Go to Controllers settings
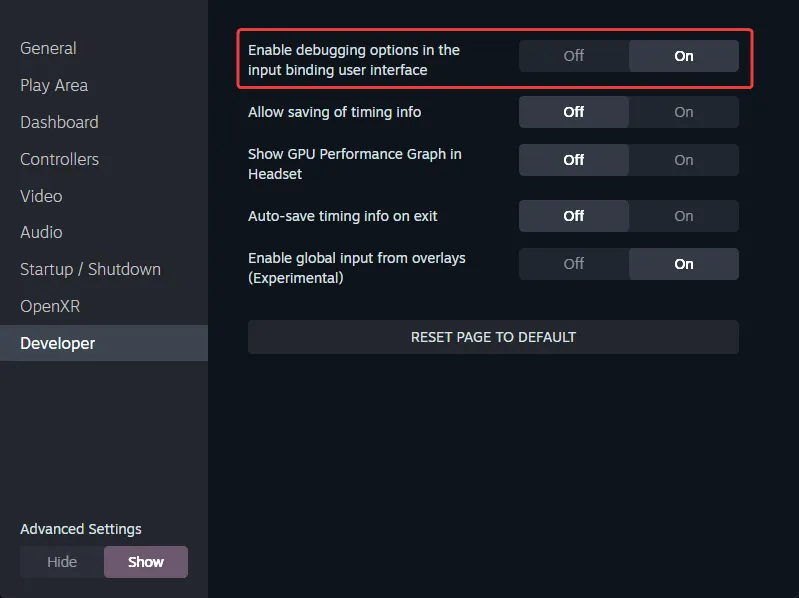Image resolution: width=799 pixels, height=598 pixels. (59, 159)
